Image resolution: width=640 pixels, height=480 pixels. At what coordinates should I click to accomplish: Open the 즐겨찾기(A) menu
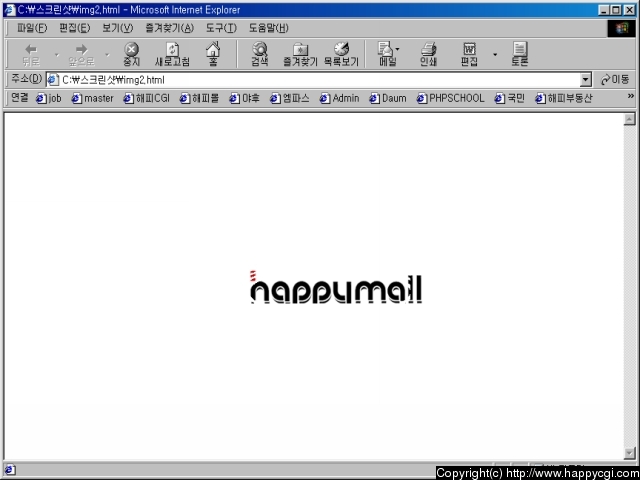coord(169,28)
